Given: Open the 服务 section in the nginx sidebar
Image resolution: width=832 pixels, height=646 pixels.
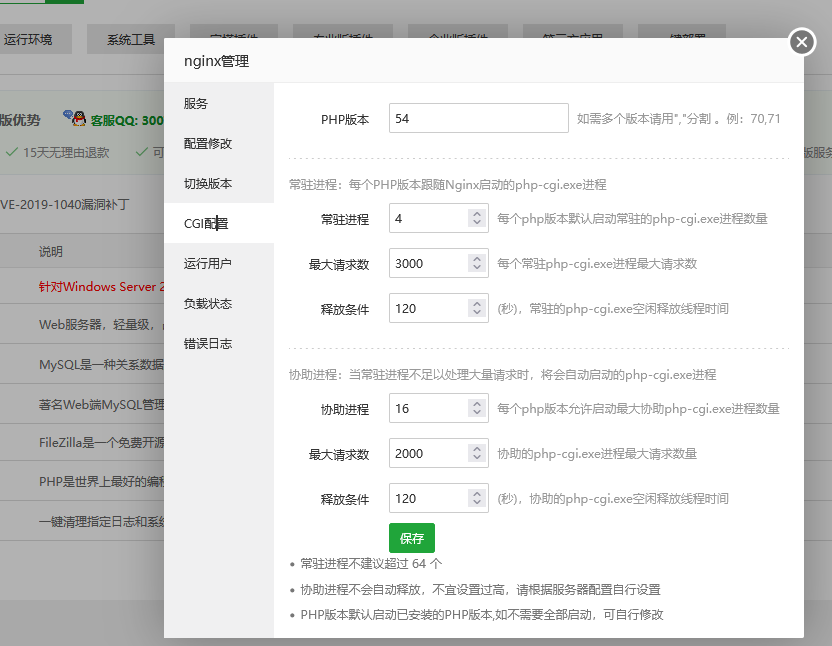Looking at the screenshot, I should 219,104.
